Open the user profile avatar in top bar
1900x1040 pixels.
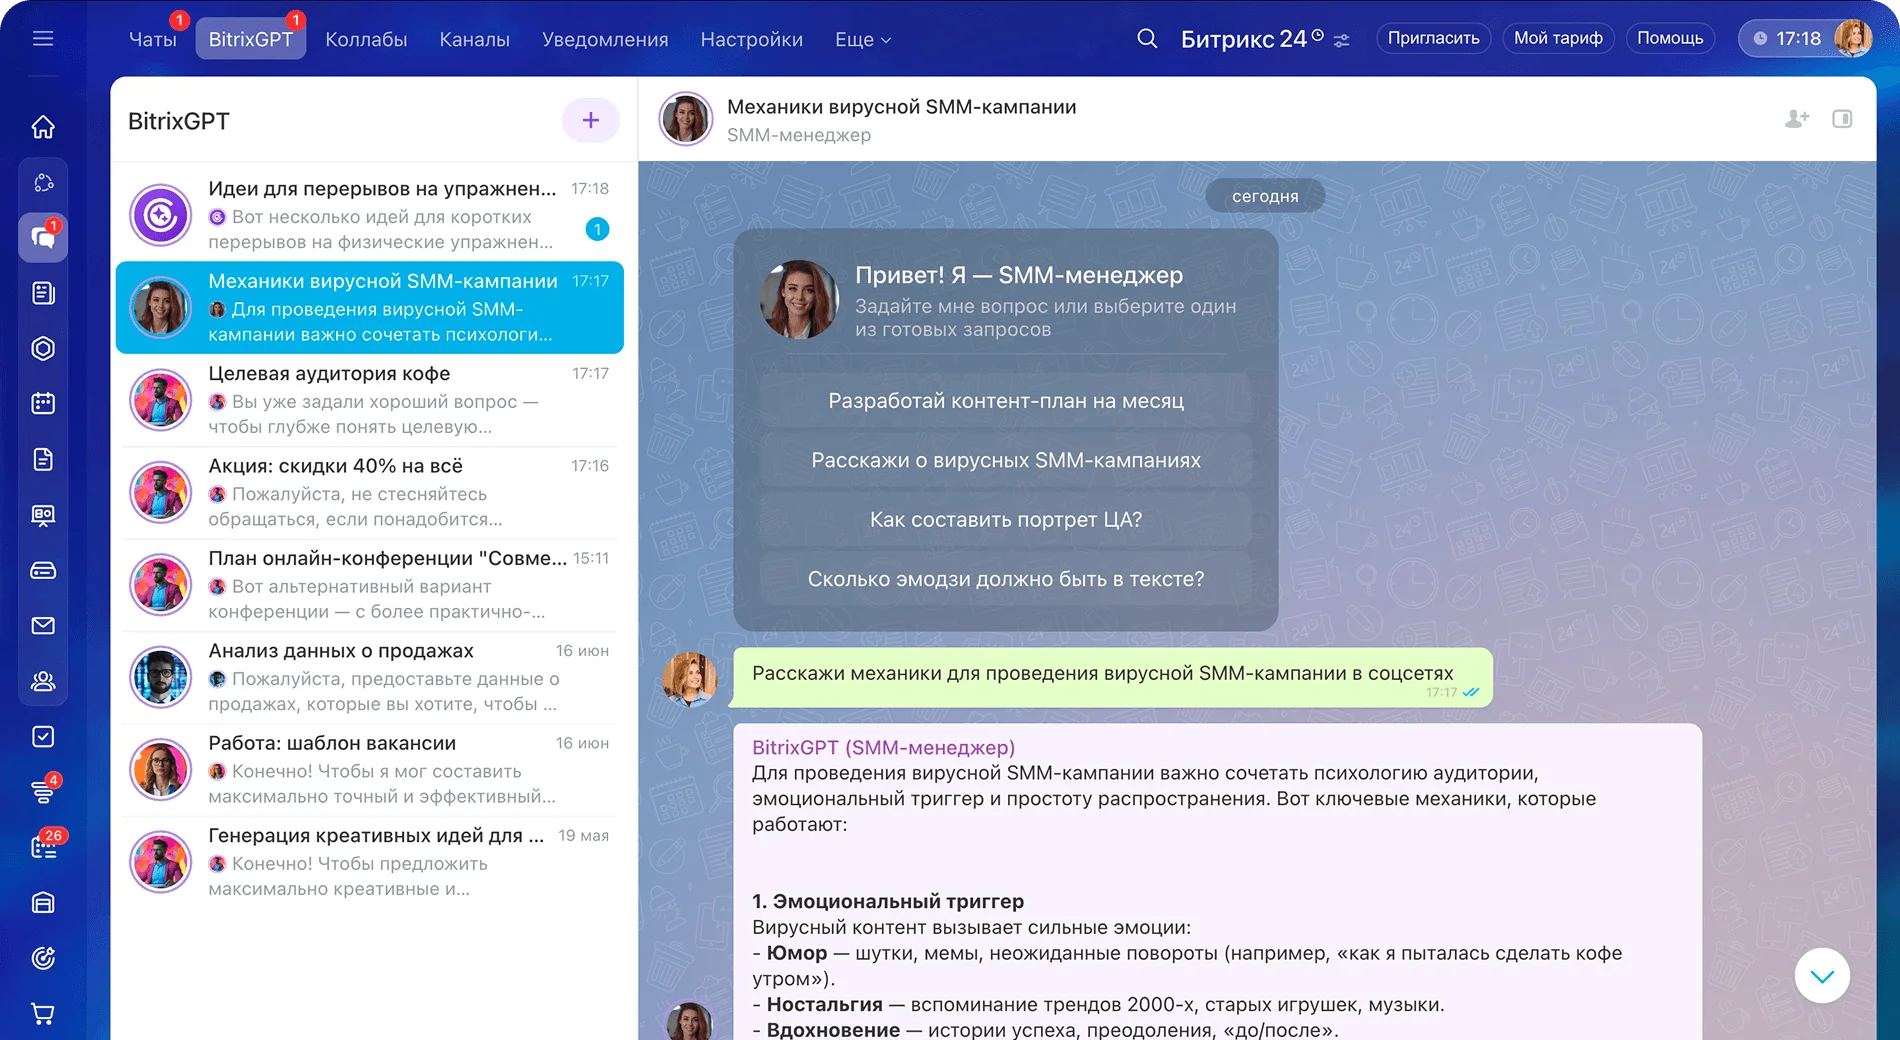[x=1852, y=38]
